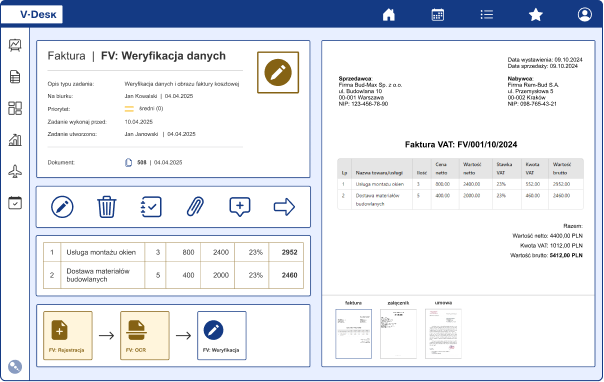Click 'Kwota VAT: 1012,00 PLN' line
Viewport: 604px width, 382px height.
(551, 245)
